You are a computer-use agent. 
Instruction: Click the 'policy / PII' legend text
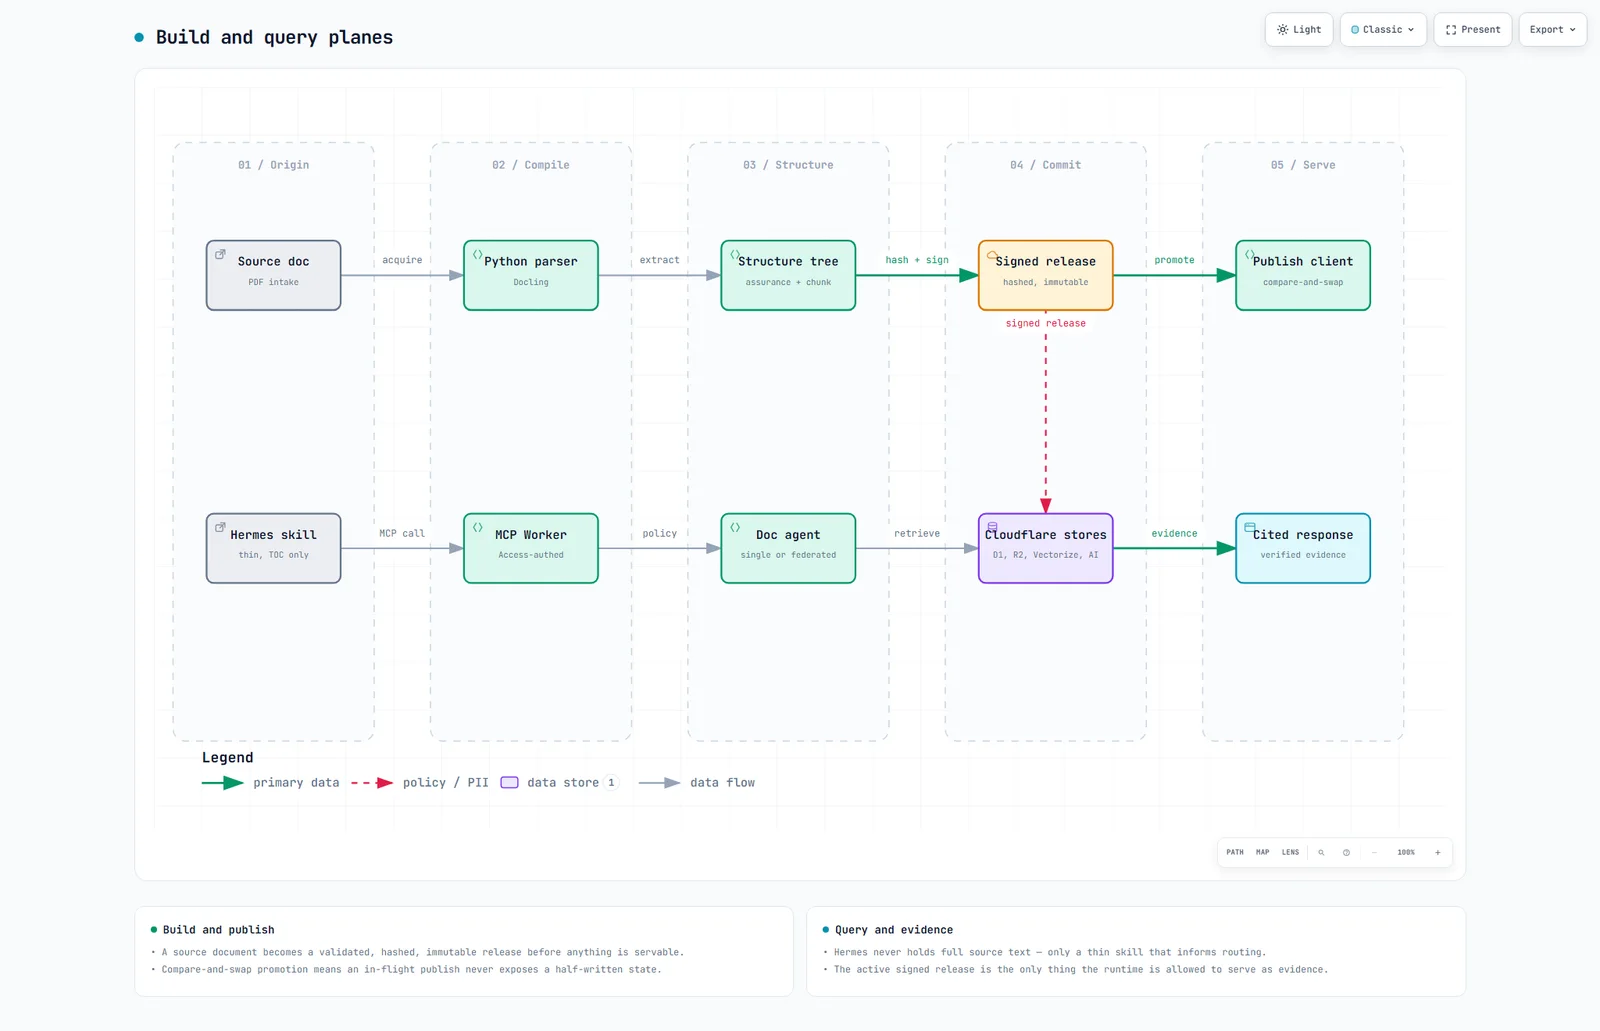pyautogui.click(x=446, y=783)
